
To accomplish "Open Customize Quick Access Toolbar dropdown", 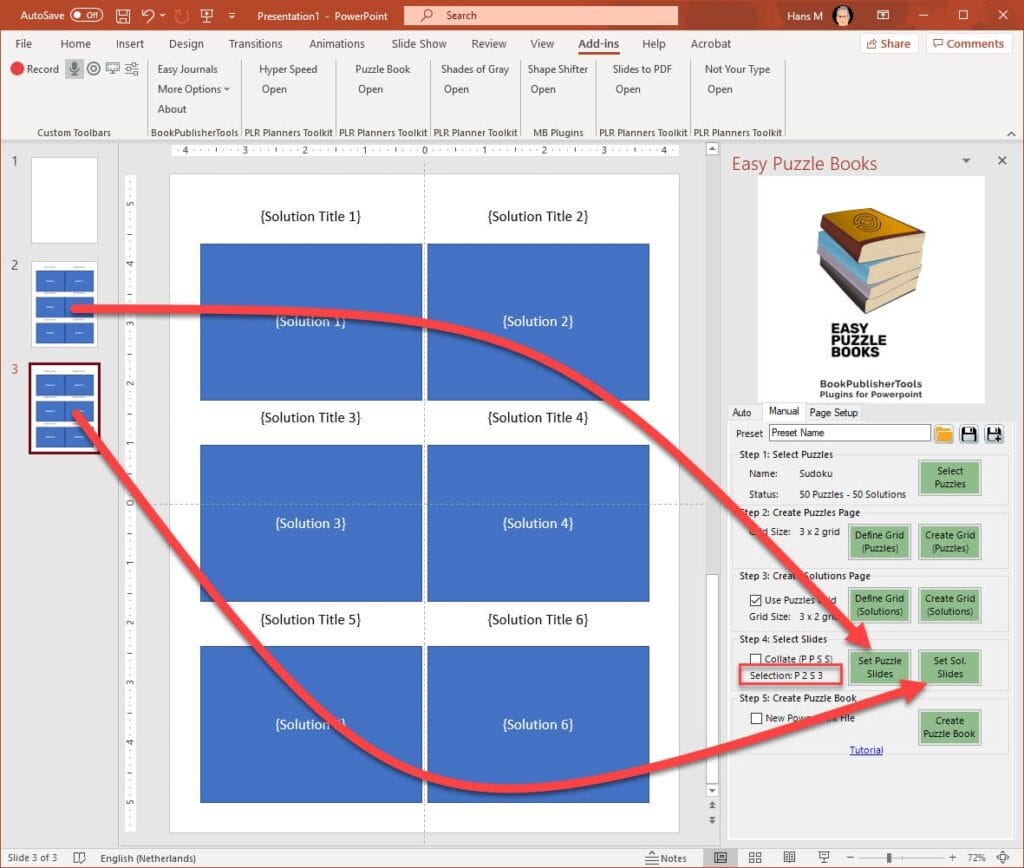I will (x=232, y=15).
